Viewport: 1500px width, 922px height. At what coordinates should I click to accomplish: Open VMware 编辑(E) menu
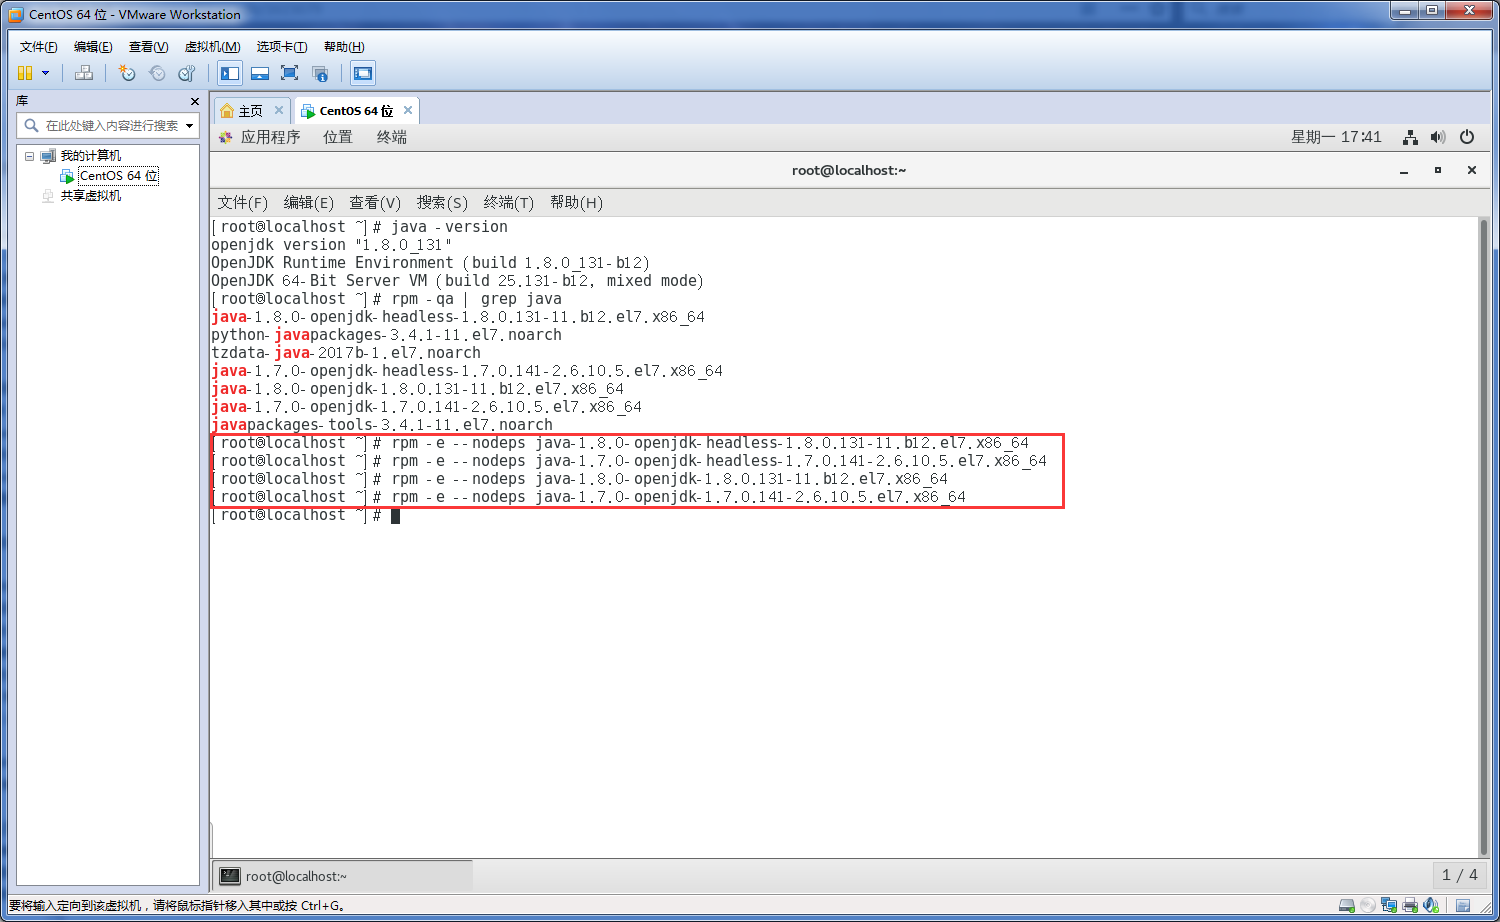click(x=93, y=47)
